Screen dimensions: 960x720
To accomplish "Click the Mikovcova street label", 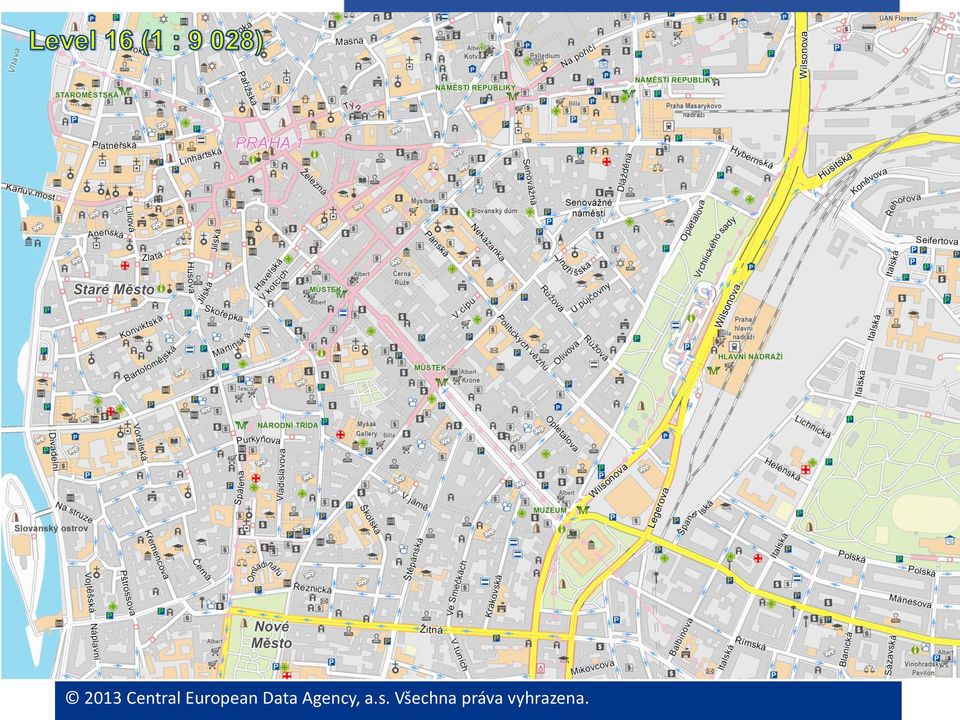I will 592,667.
